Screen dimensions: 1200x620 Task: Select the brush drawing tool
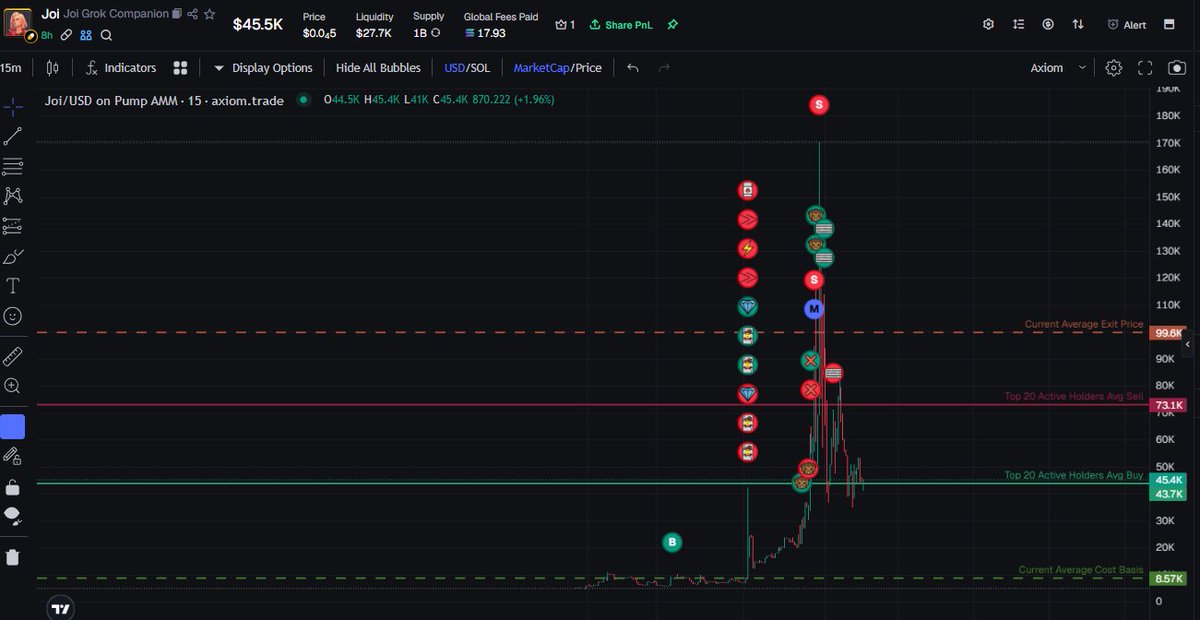13,256
